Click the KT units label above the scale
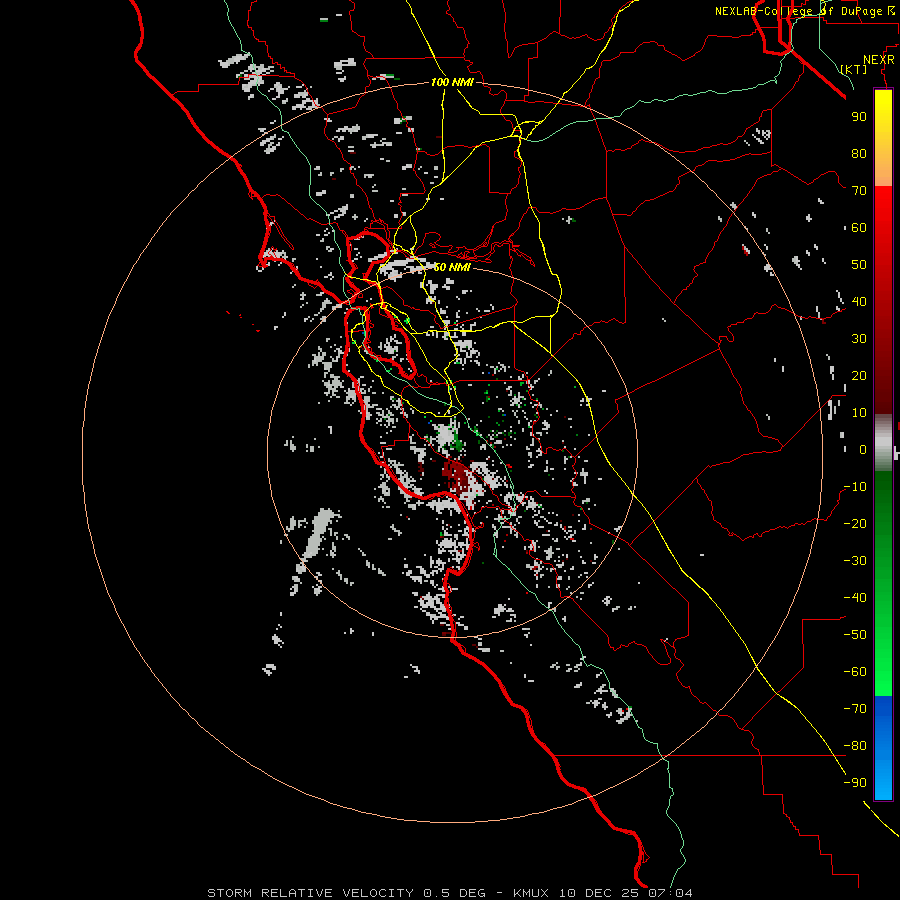The image size is (900, 900). point(854,69)
